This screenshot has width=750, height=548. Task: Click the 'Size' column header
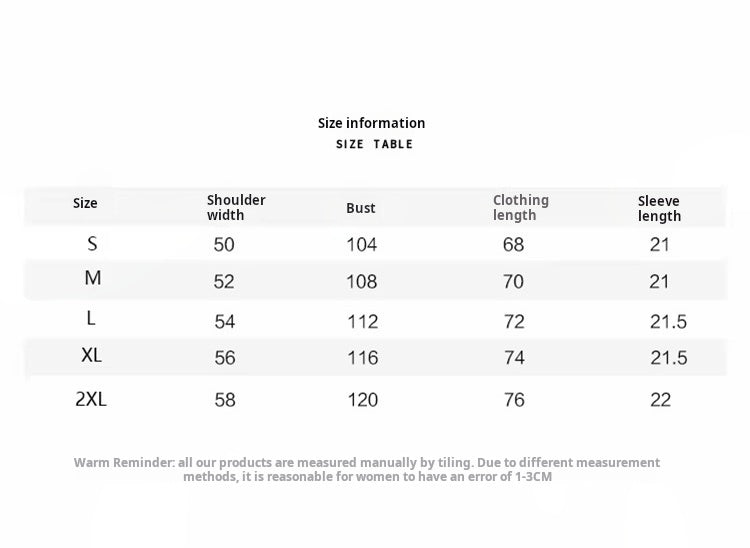coord(85,204)
